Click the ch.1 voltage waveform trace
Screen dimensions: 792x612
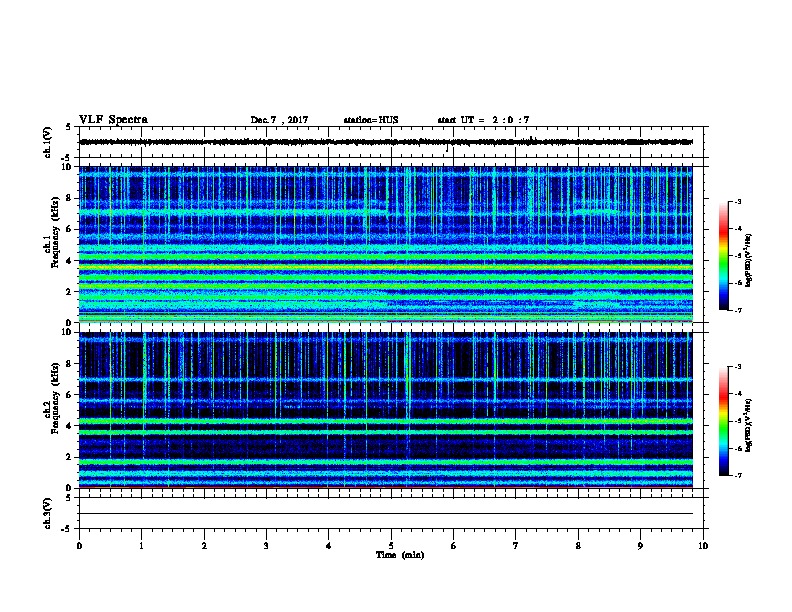click(386, 142)
